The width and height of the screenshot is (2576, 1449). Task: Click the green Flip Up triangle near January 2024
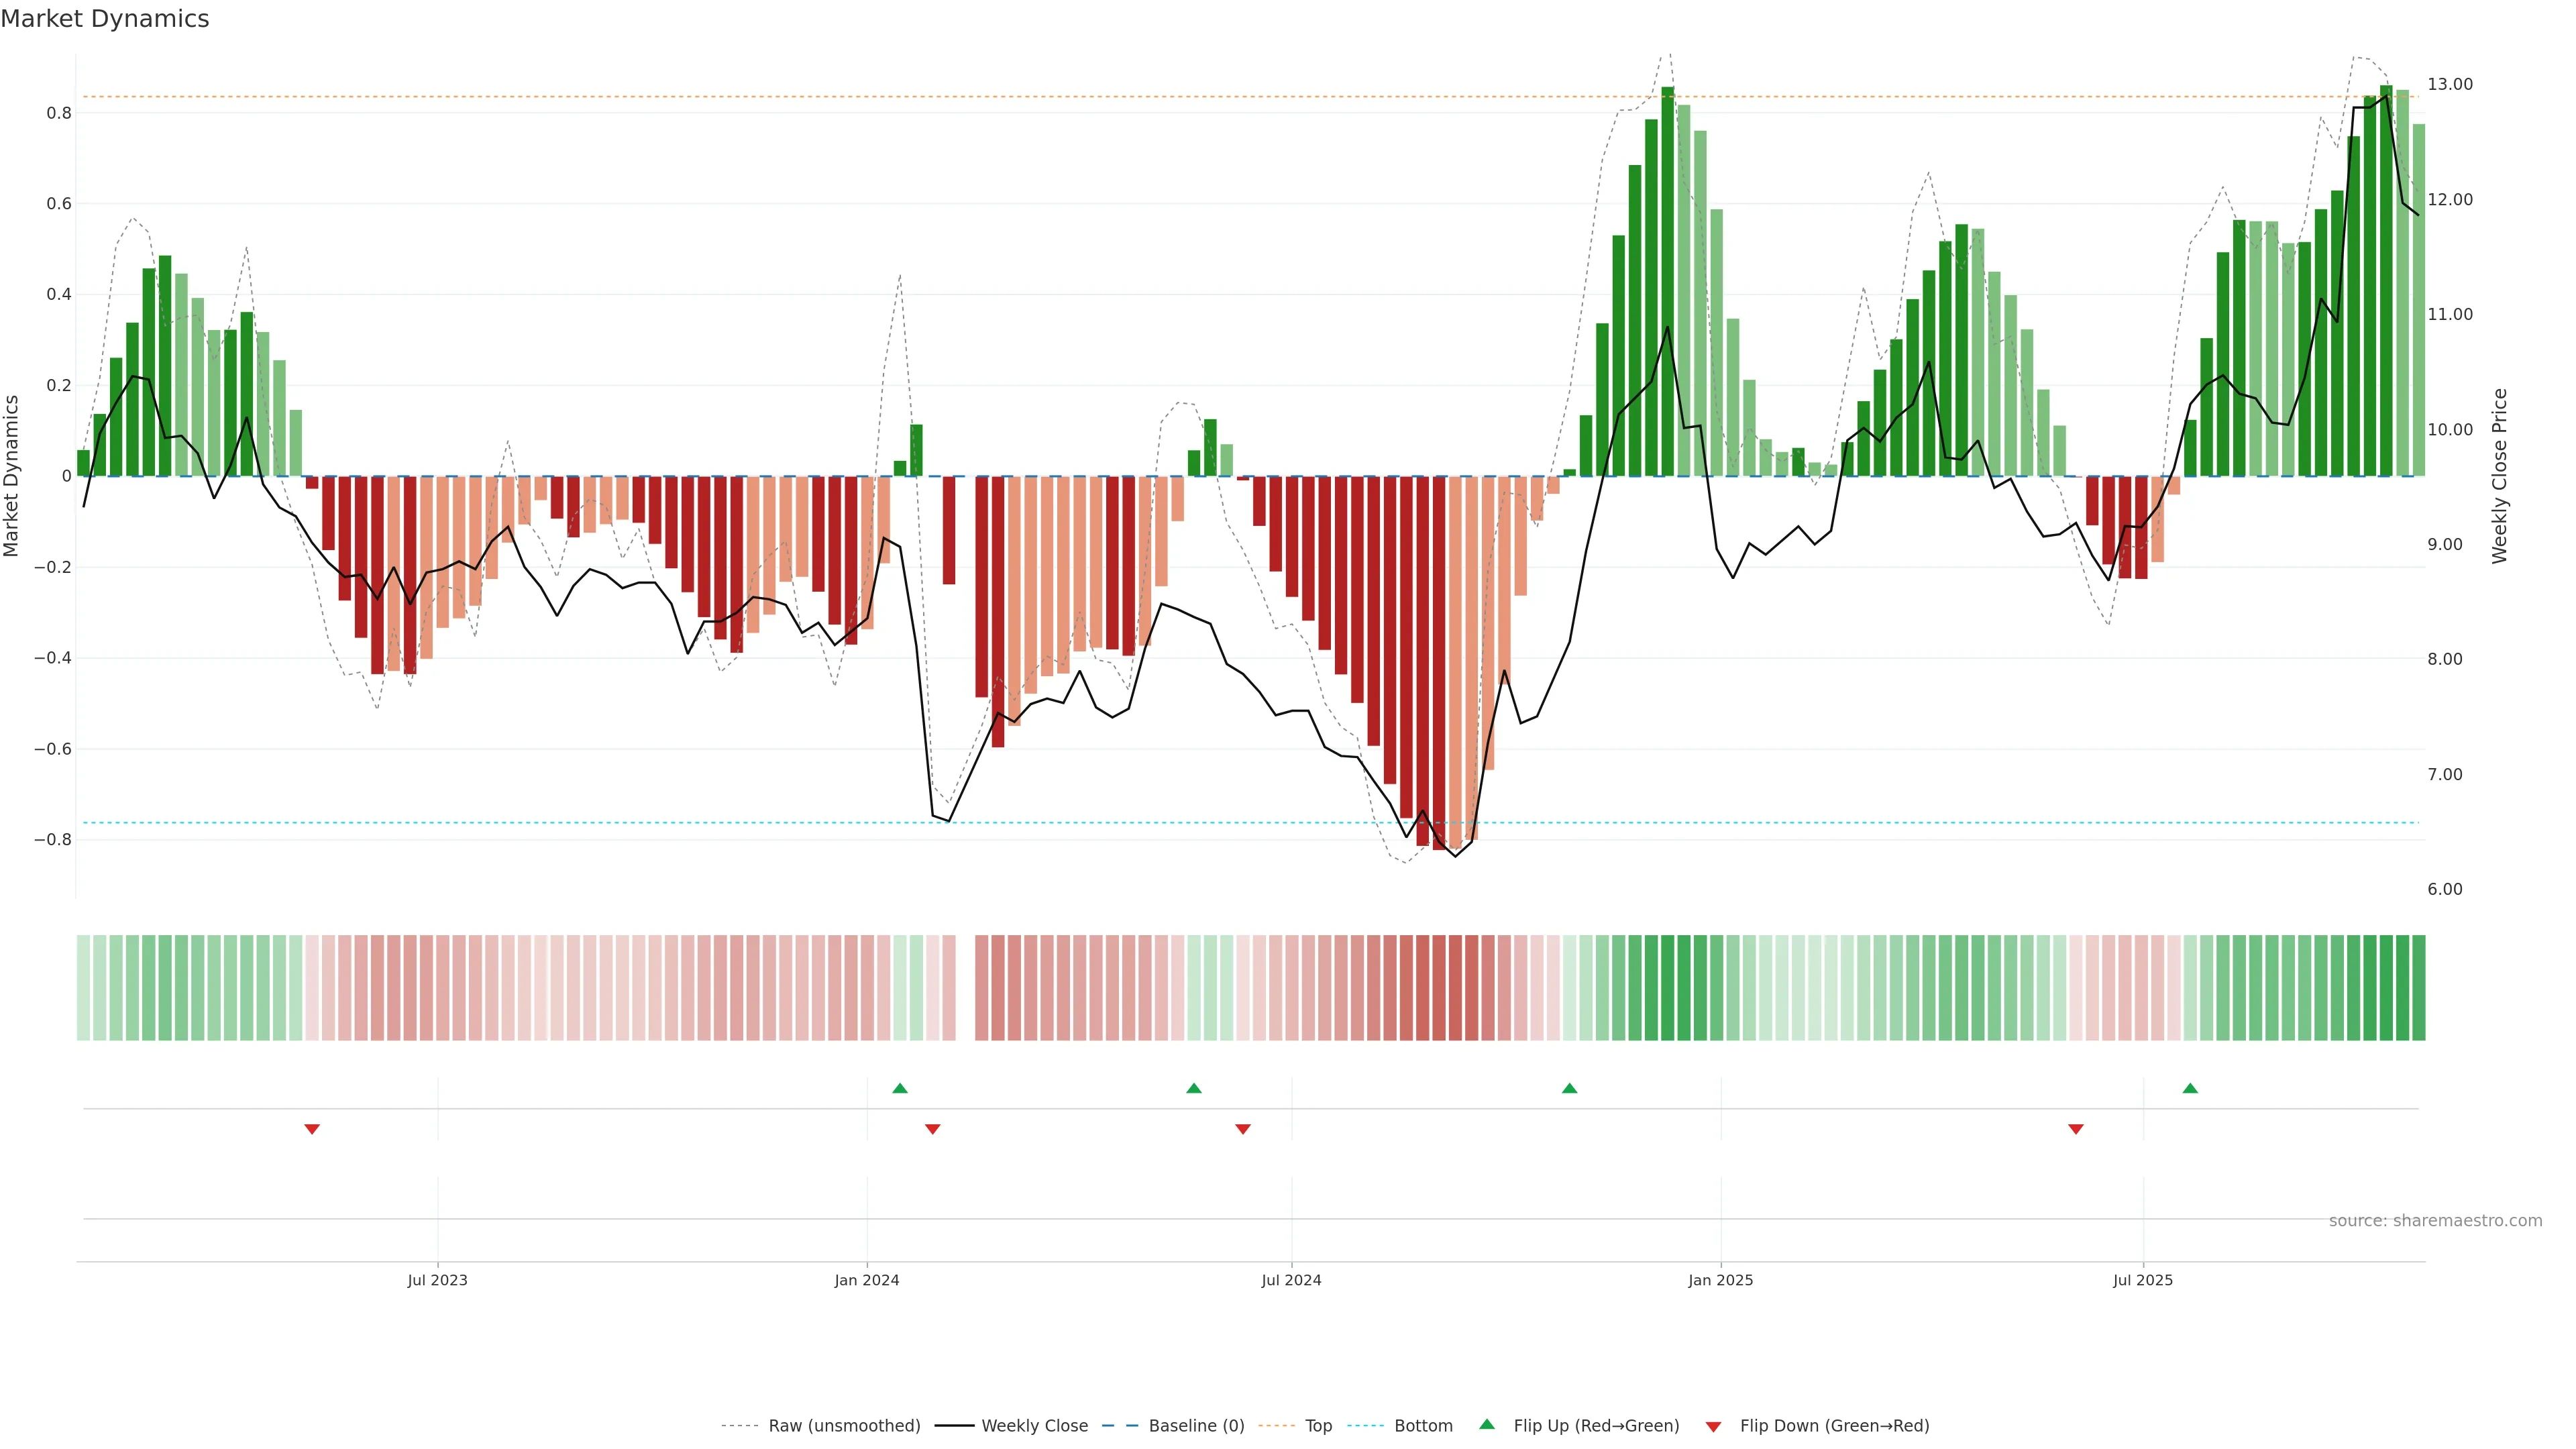[x=899, y=1088]
